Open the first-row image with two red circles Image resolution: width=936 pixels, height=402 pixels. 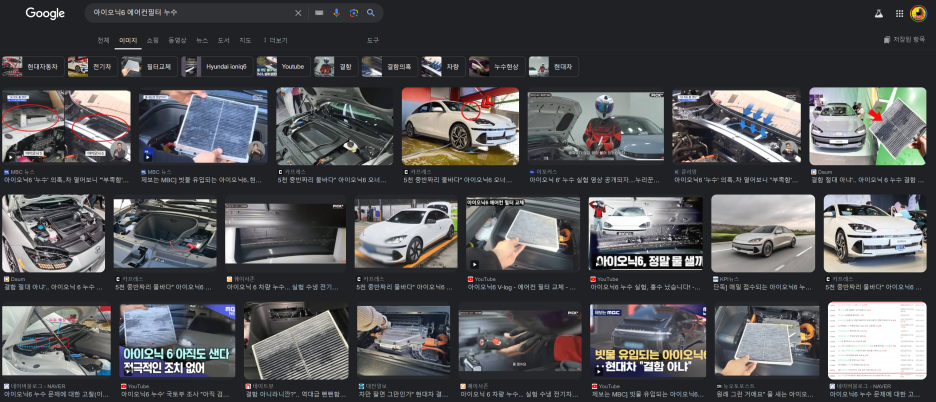pyautogui.click(x=66, y=127)
